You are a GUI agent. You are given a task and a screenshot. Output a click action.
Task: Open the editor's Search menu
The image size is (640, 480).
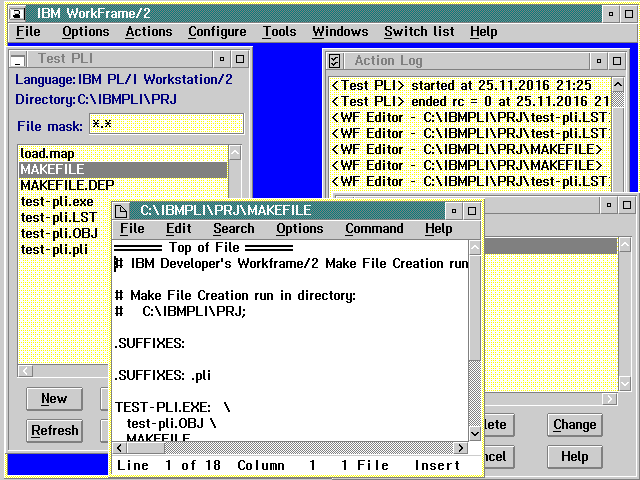(x=234, y=229)
